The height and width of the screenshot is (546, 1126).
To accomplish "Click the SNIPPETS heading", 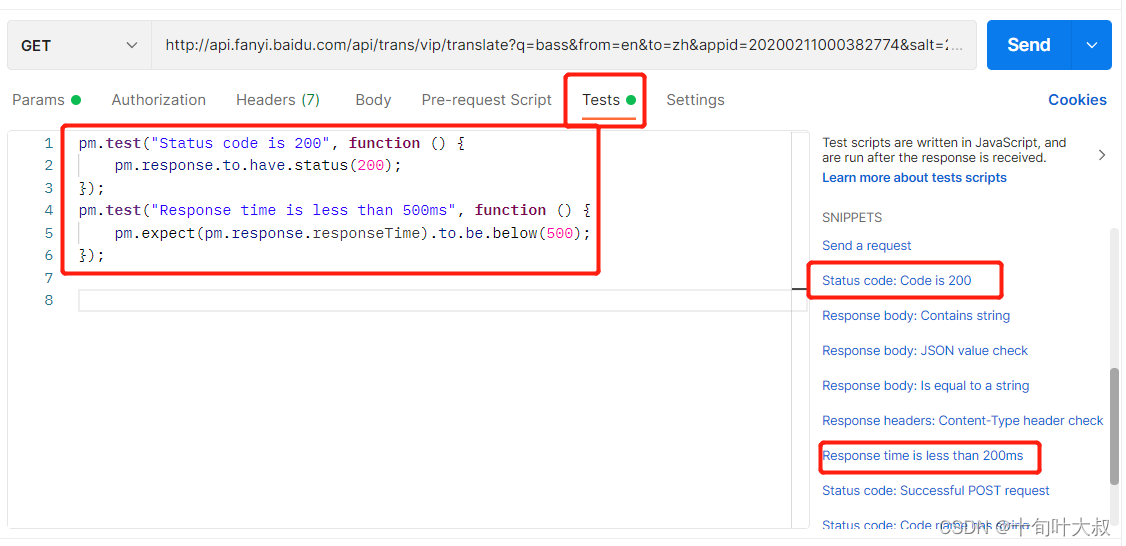I will tap(852, 218).
